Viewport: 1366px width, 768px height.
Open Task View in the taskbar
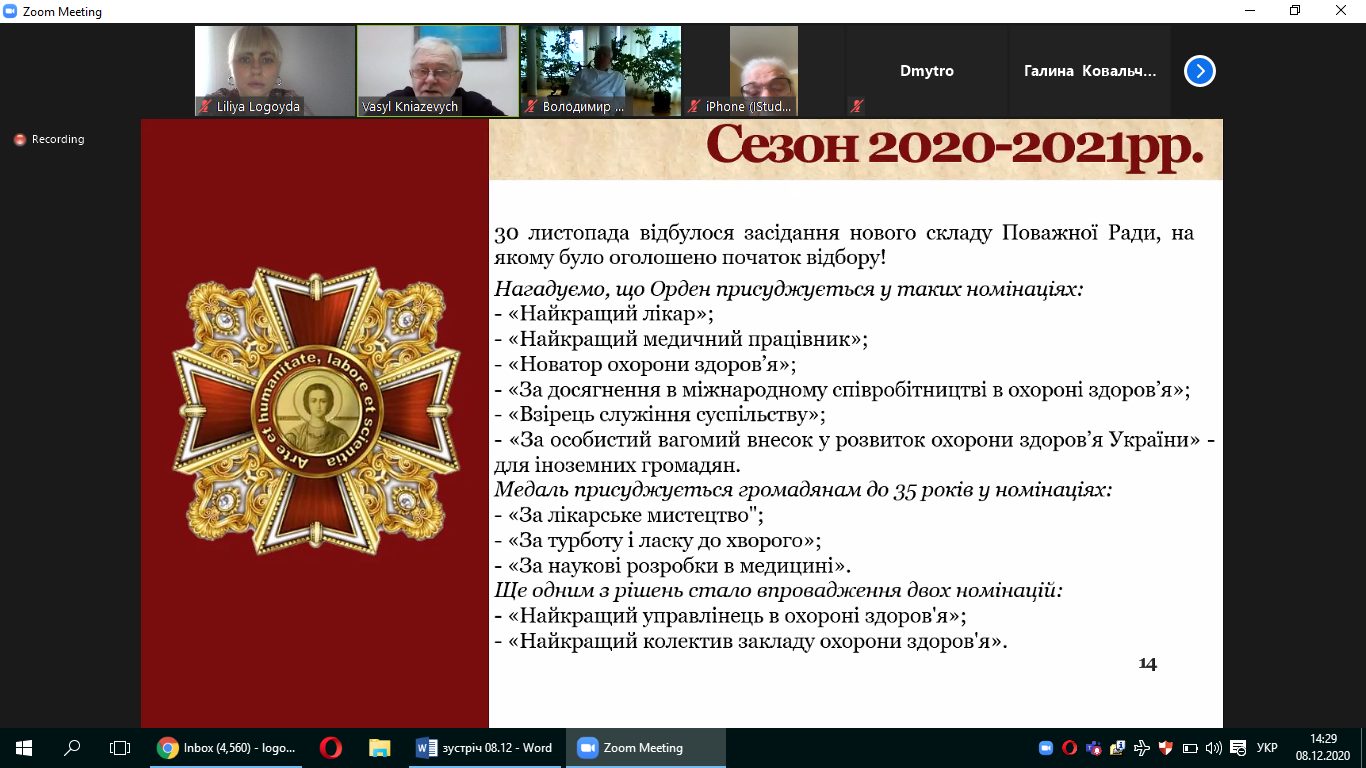120,748
